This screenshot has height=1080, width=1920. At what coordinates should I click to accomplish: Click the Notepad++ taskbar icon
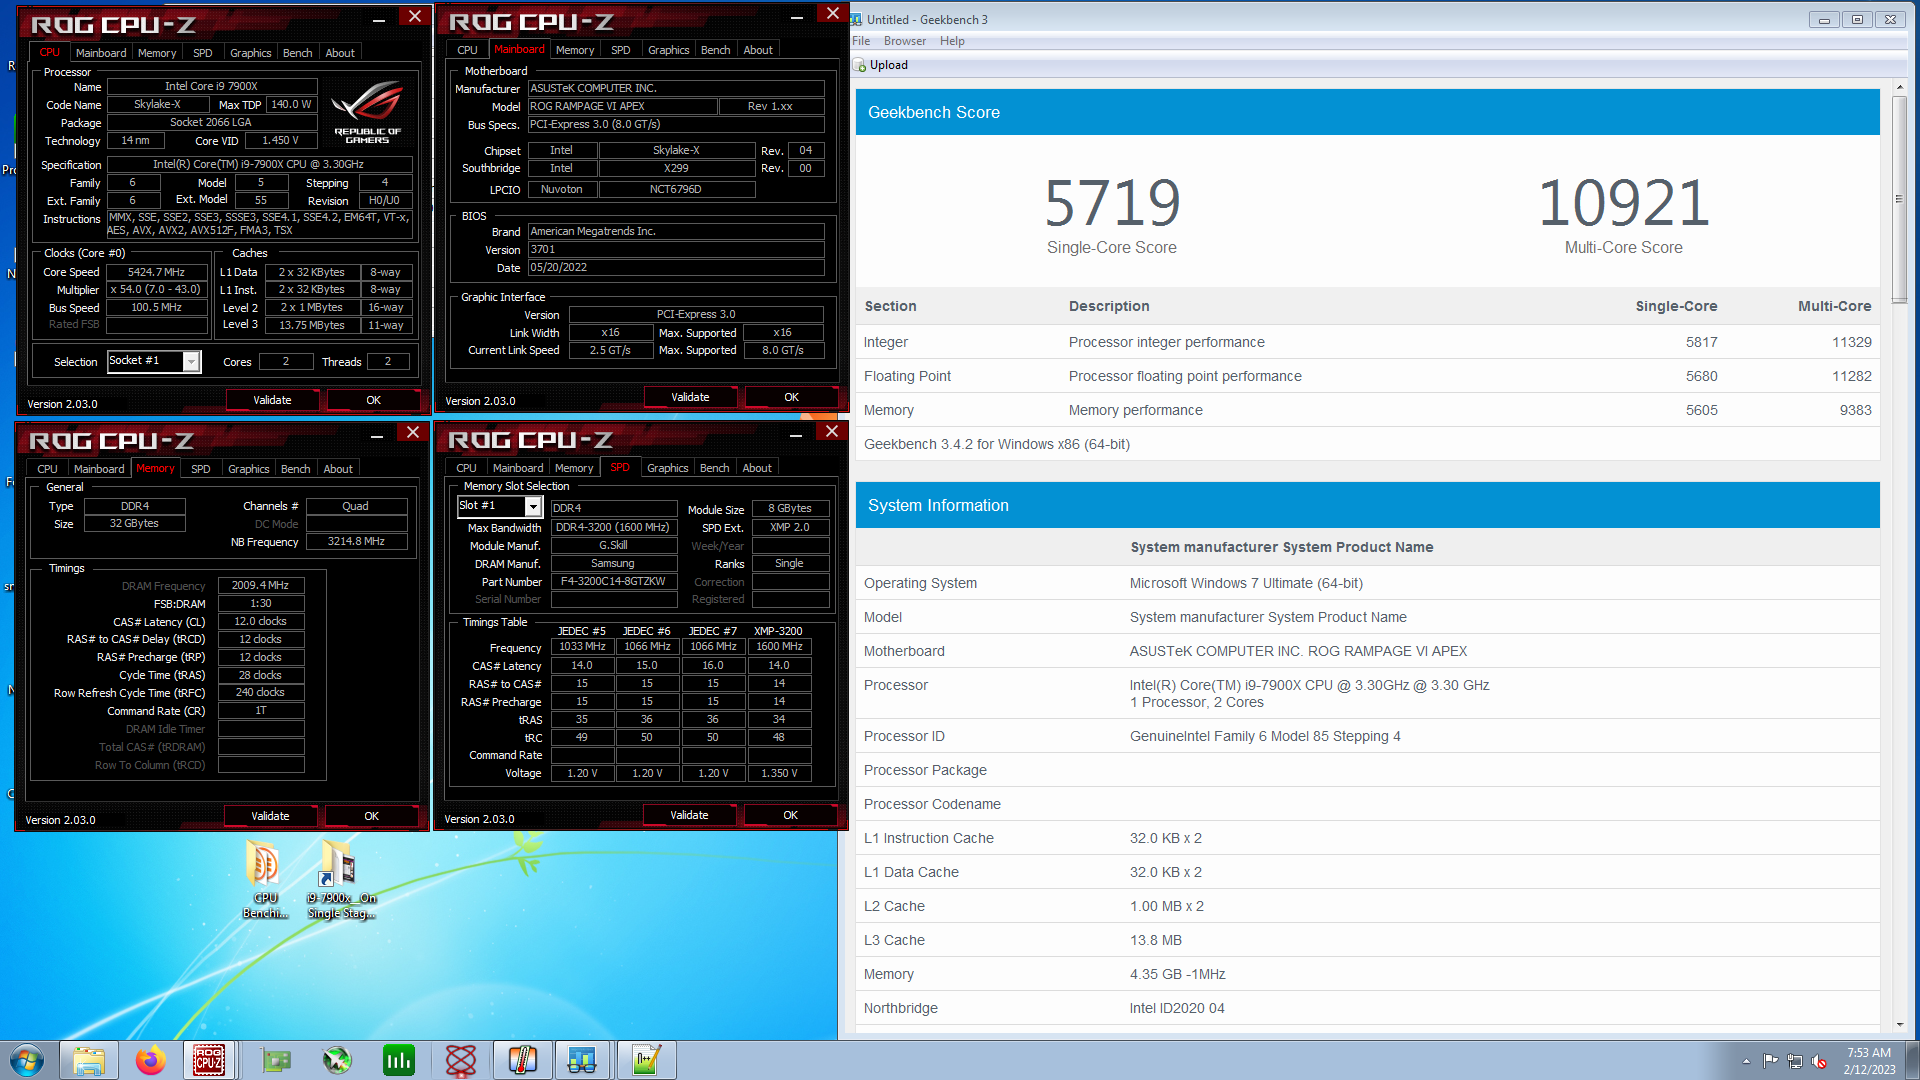[646, 1060]
